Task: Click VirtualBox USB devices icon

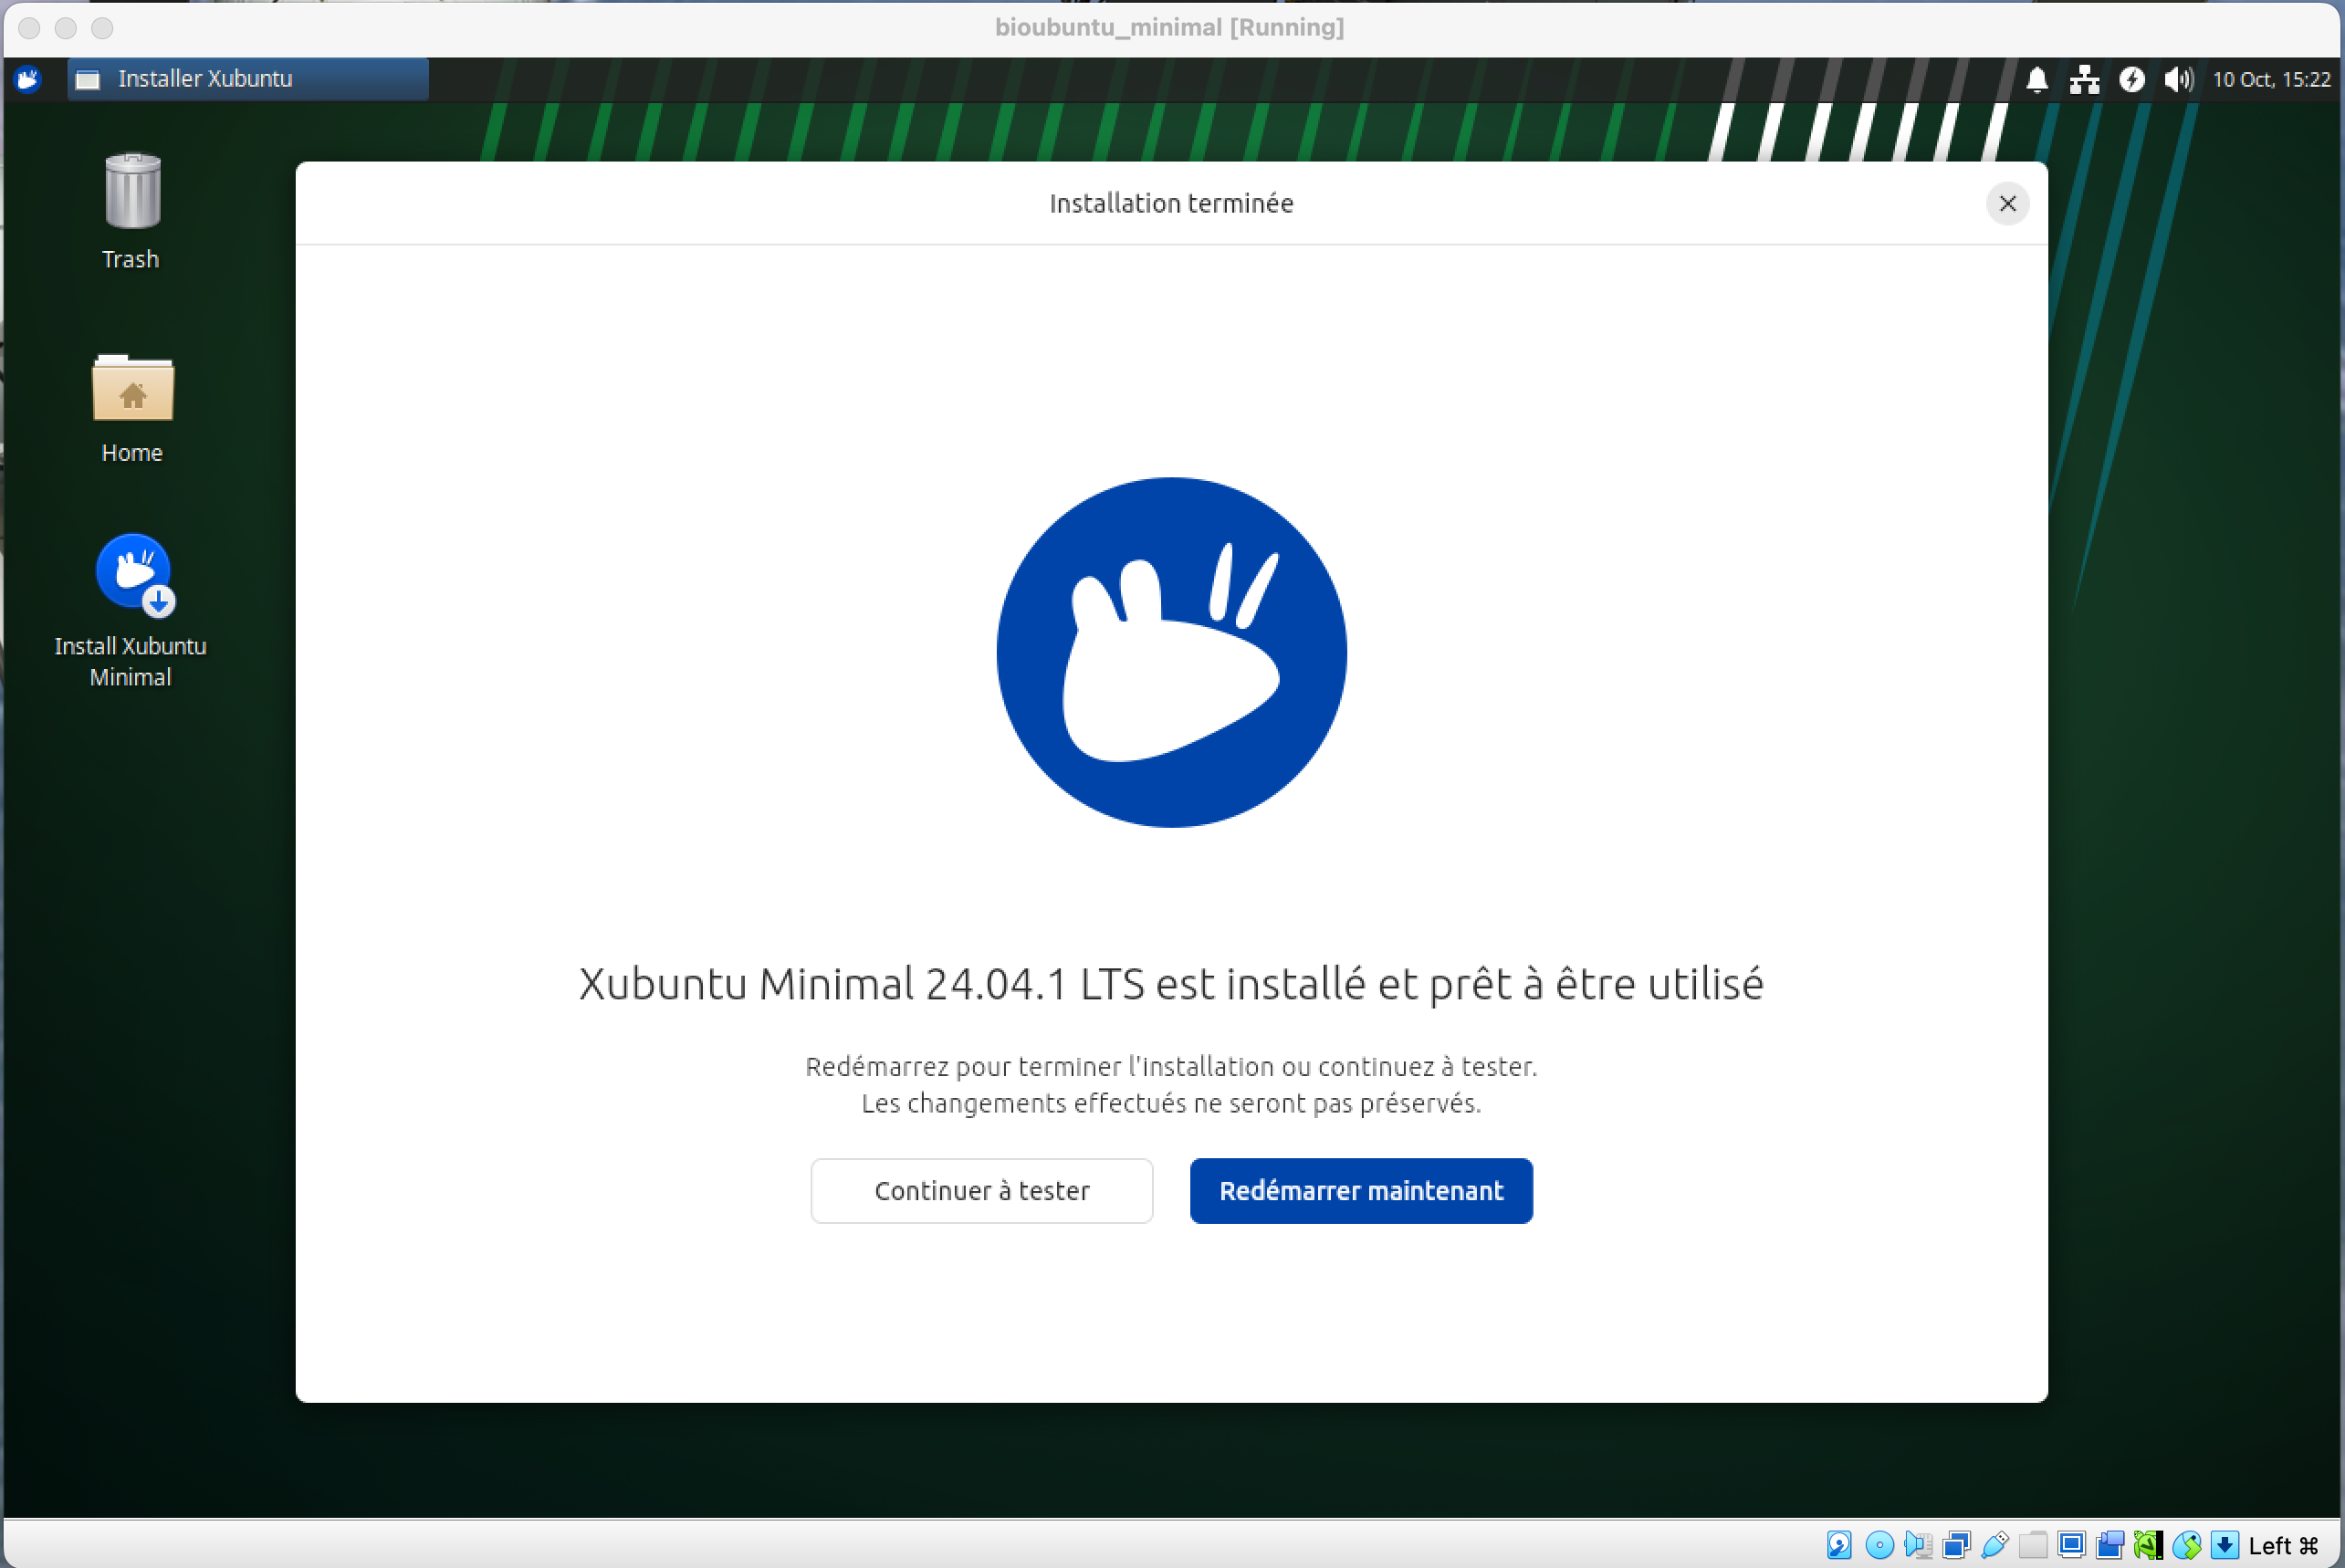Action: 1995,1545
